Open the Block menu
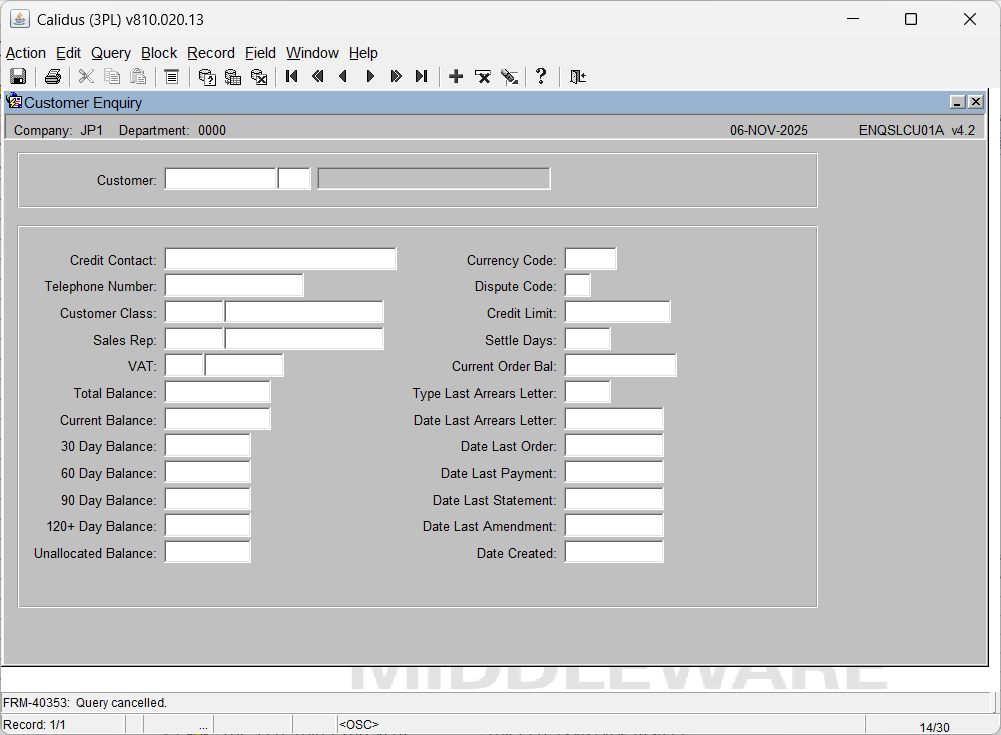Screen dimensions: 1001x735 pos(159,53)
